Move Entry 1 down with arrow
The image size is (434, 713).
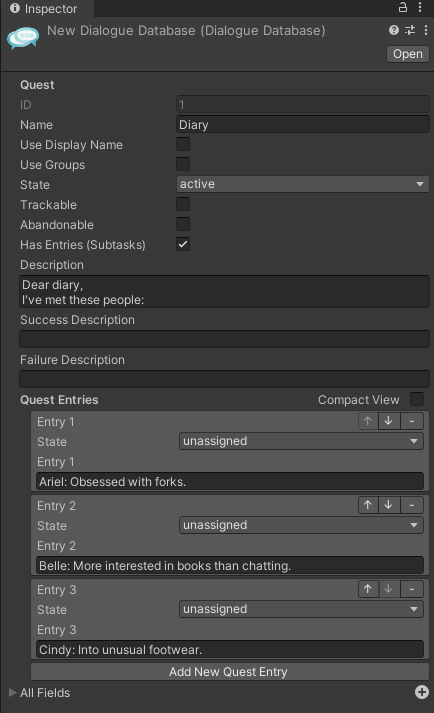pos(389,421)
